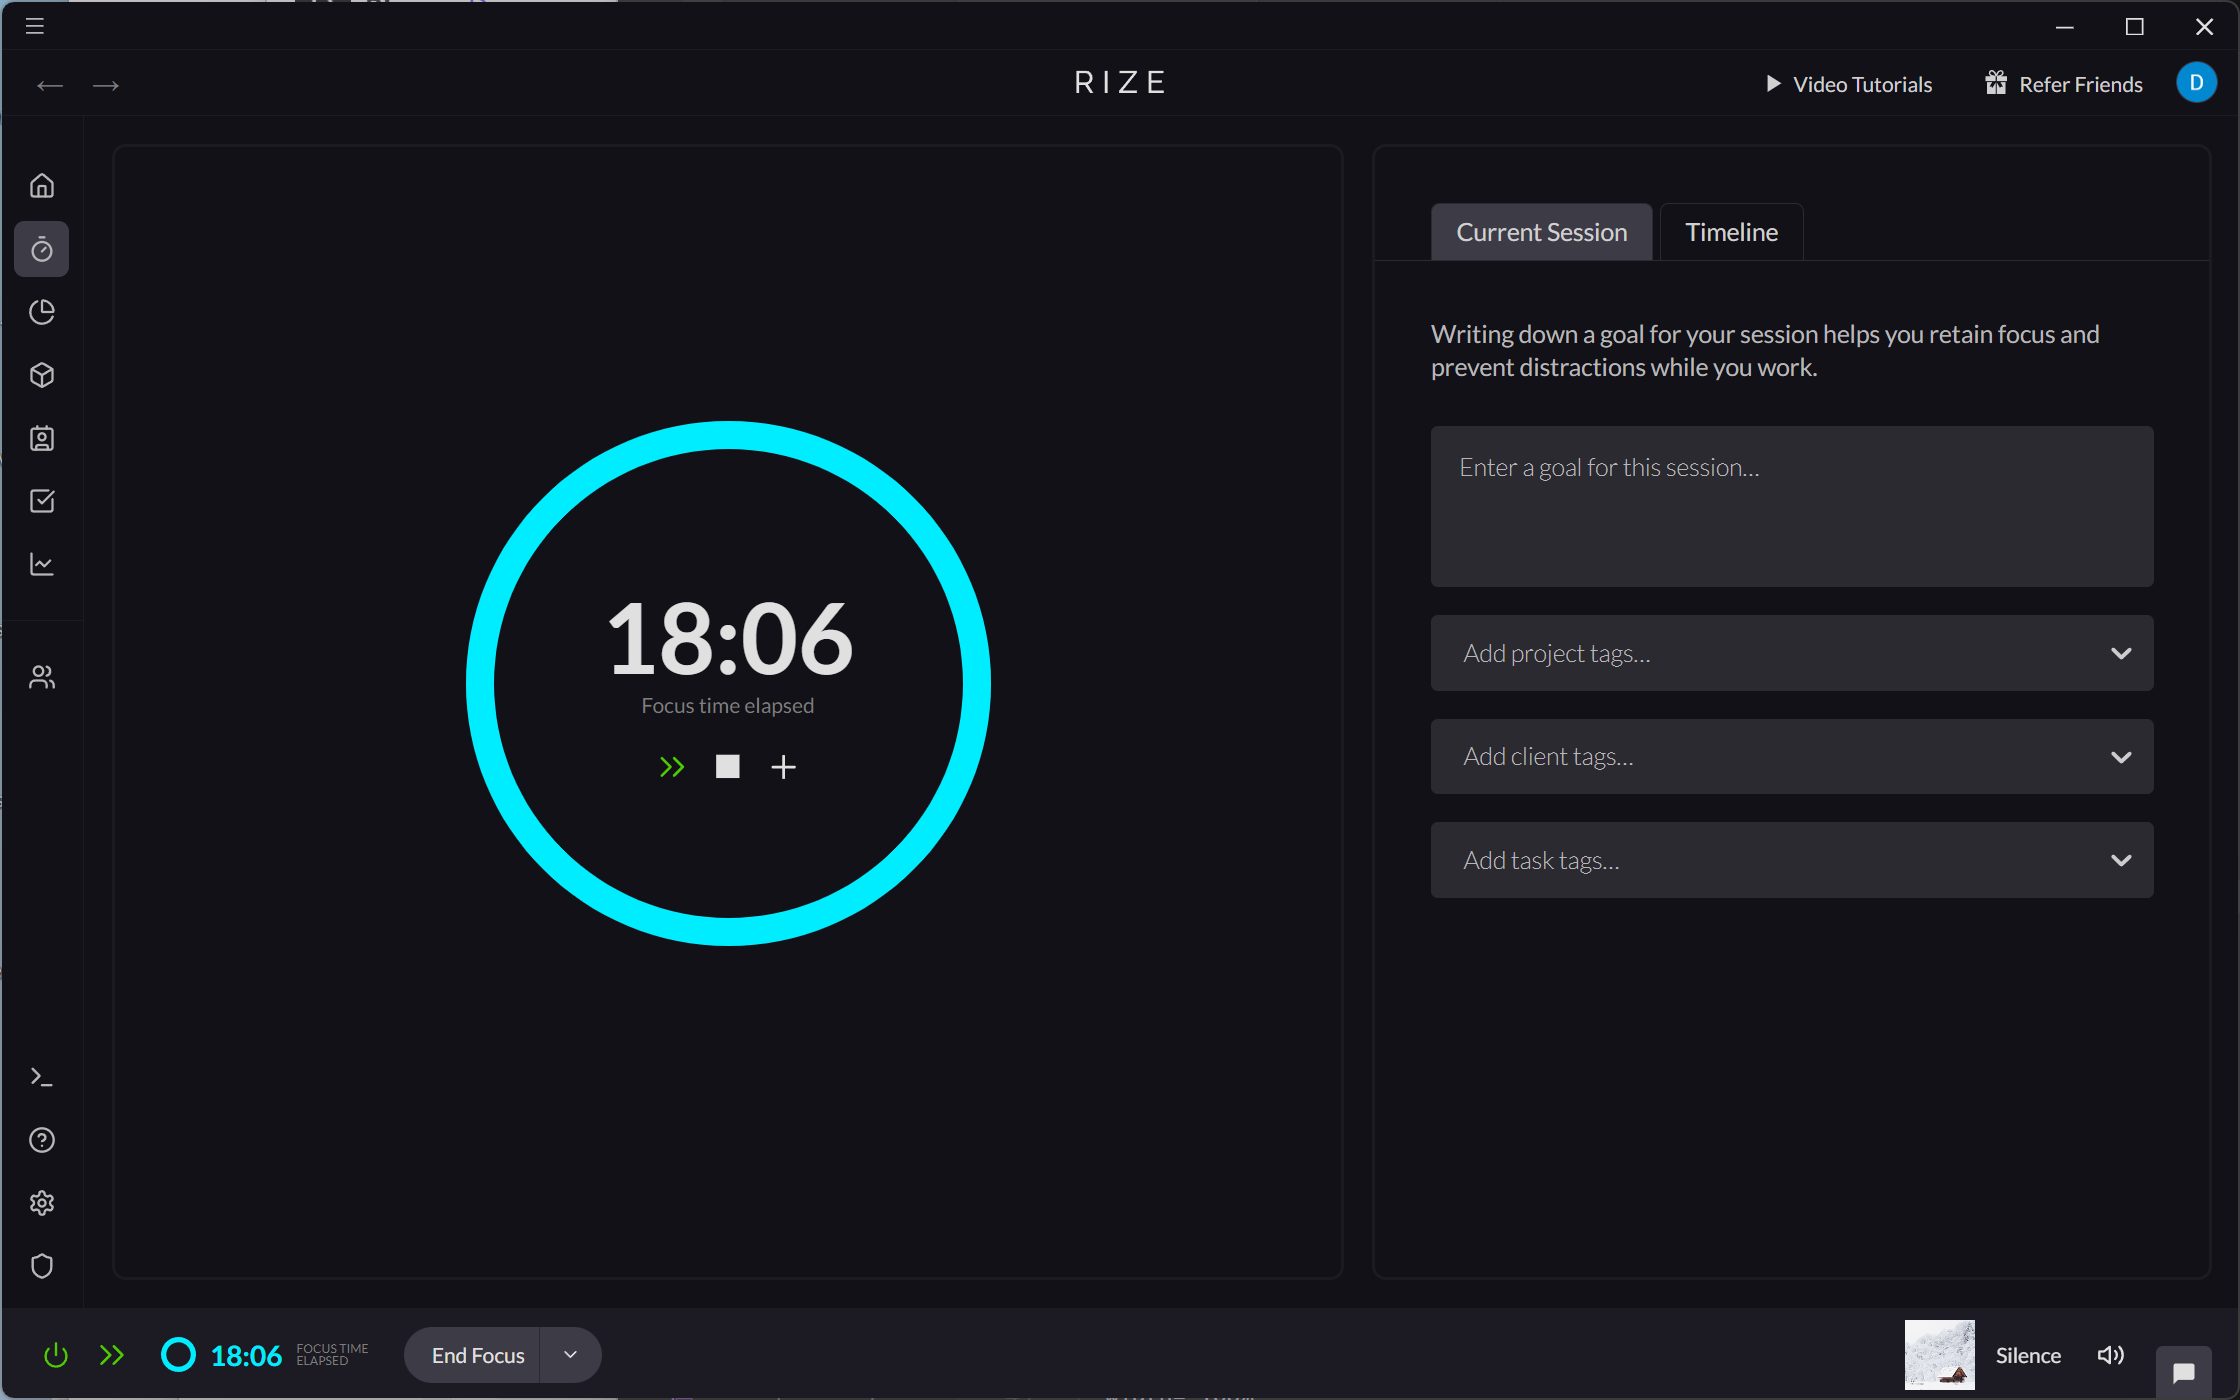Open the Projects view in the sidebar
Viewport: 2240px width, 1400px height.
[x=41, y=375]
